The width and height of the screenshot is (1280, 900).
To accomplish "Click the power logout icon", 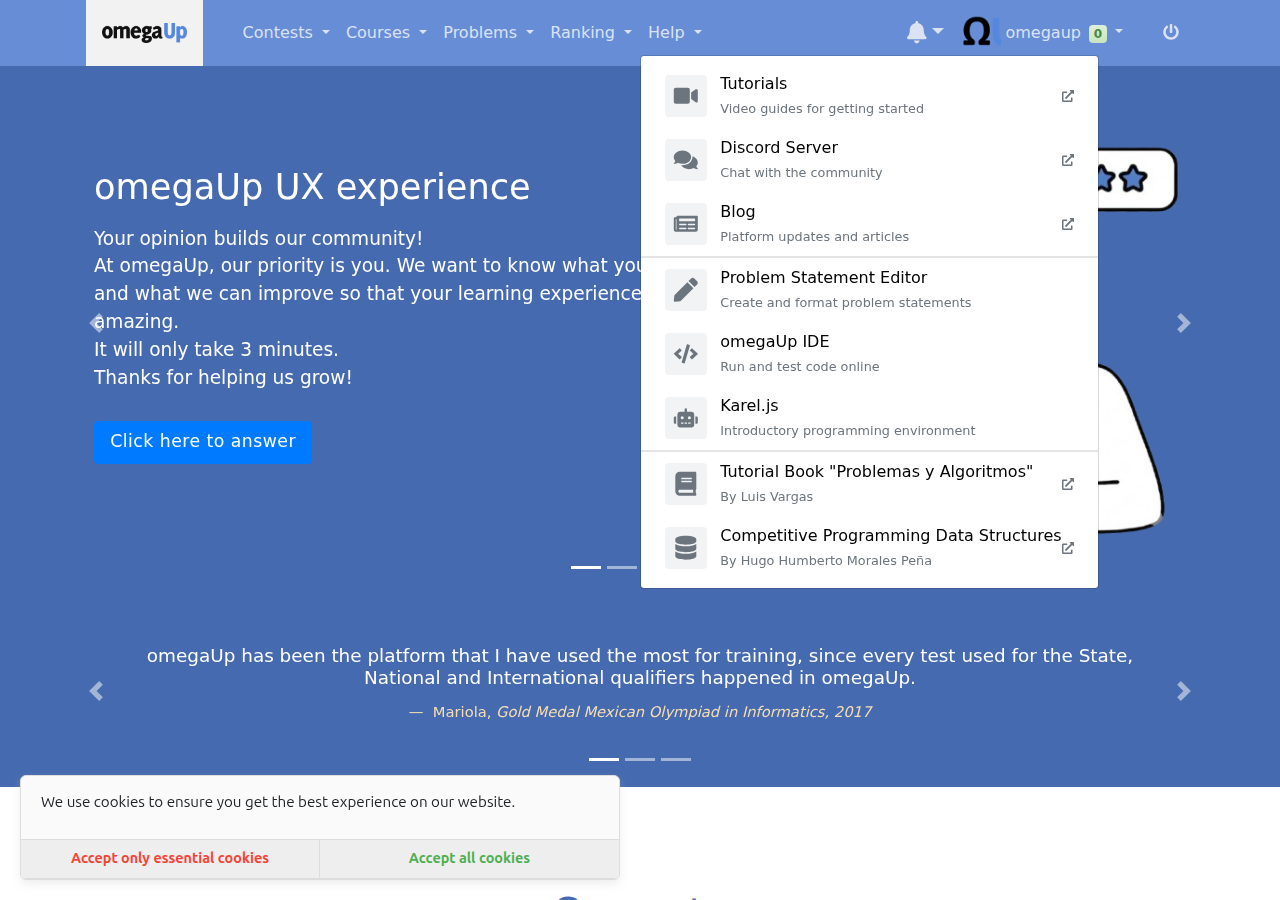I will point(1171,32).
